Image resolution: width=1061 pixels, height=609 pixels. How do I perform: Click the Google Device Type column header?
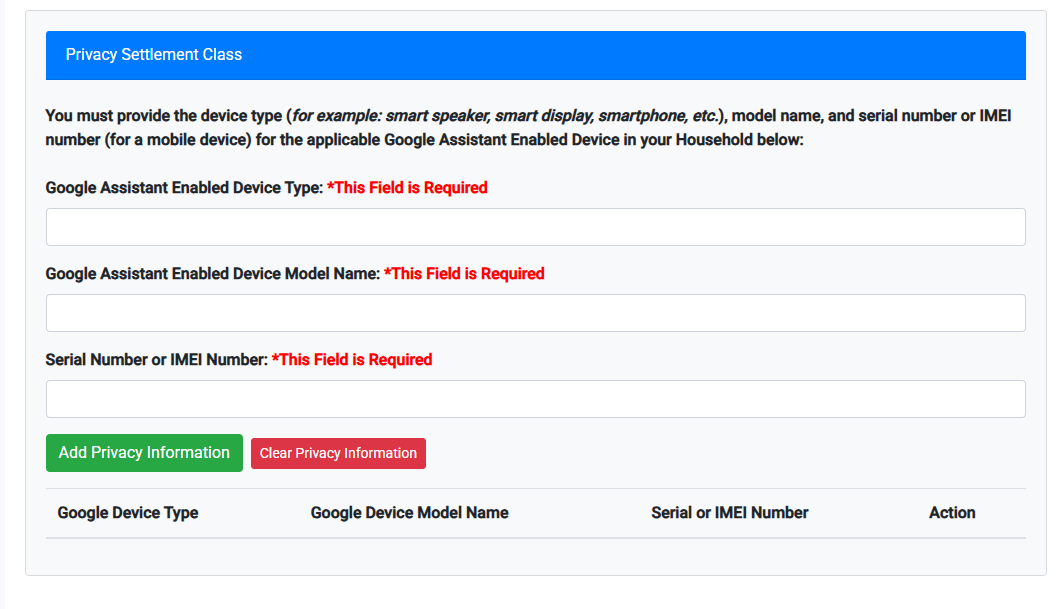coord(128,513)
